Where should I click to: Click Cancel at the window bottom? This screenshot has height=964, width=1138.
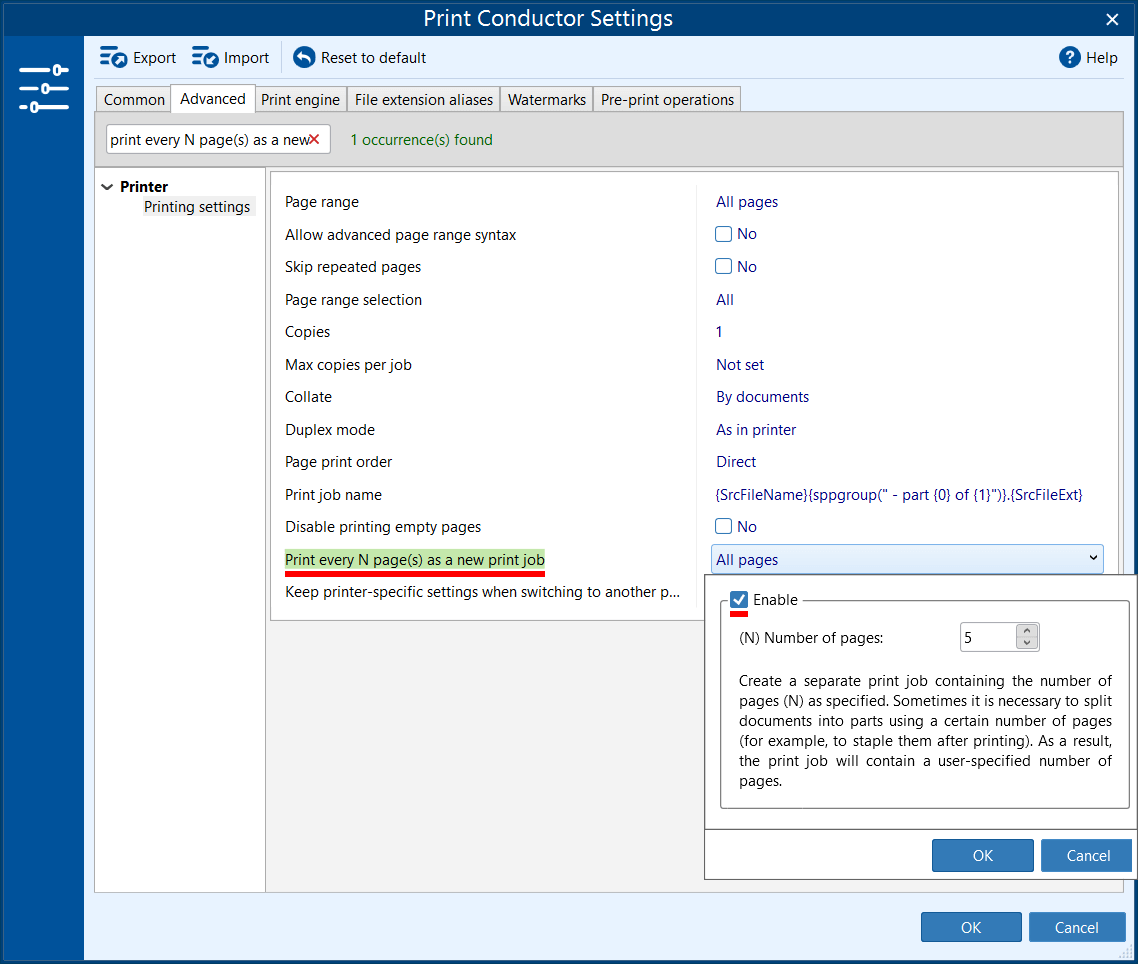coord(1076,927)
